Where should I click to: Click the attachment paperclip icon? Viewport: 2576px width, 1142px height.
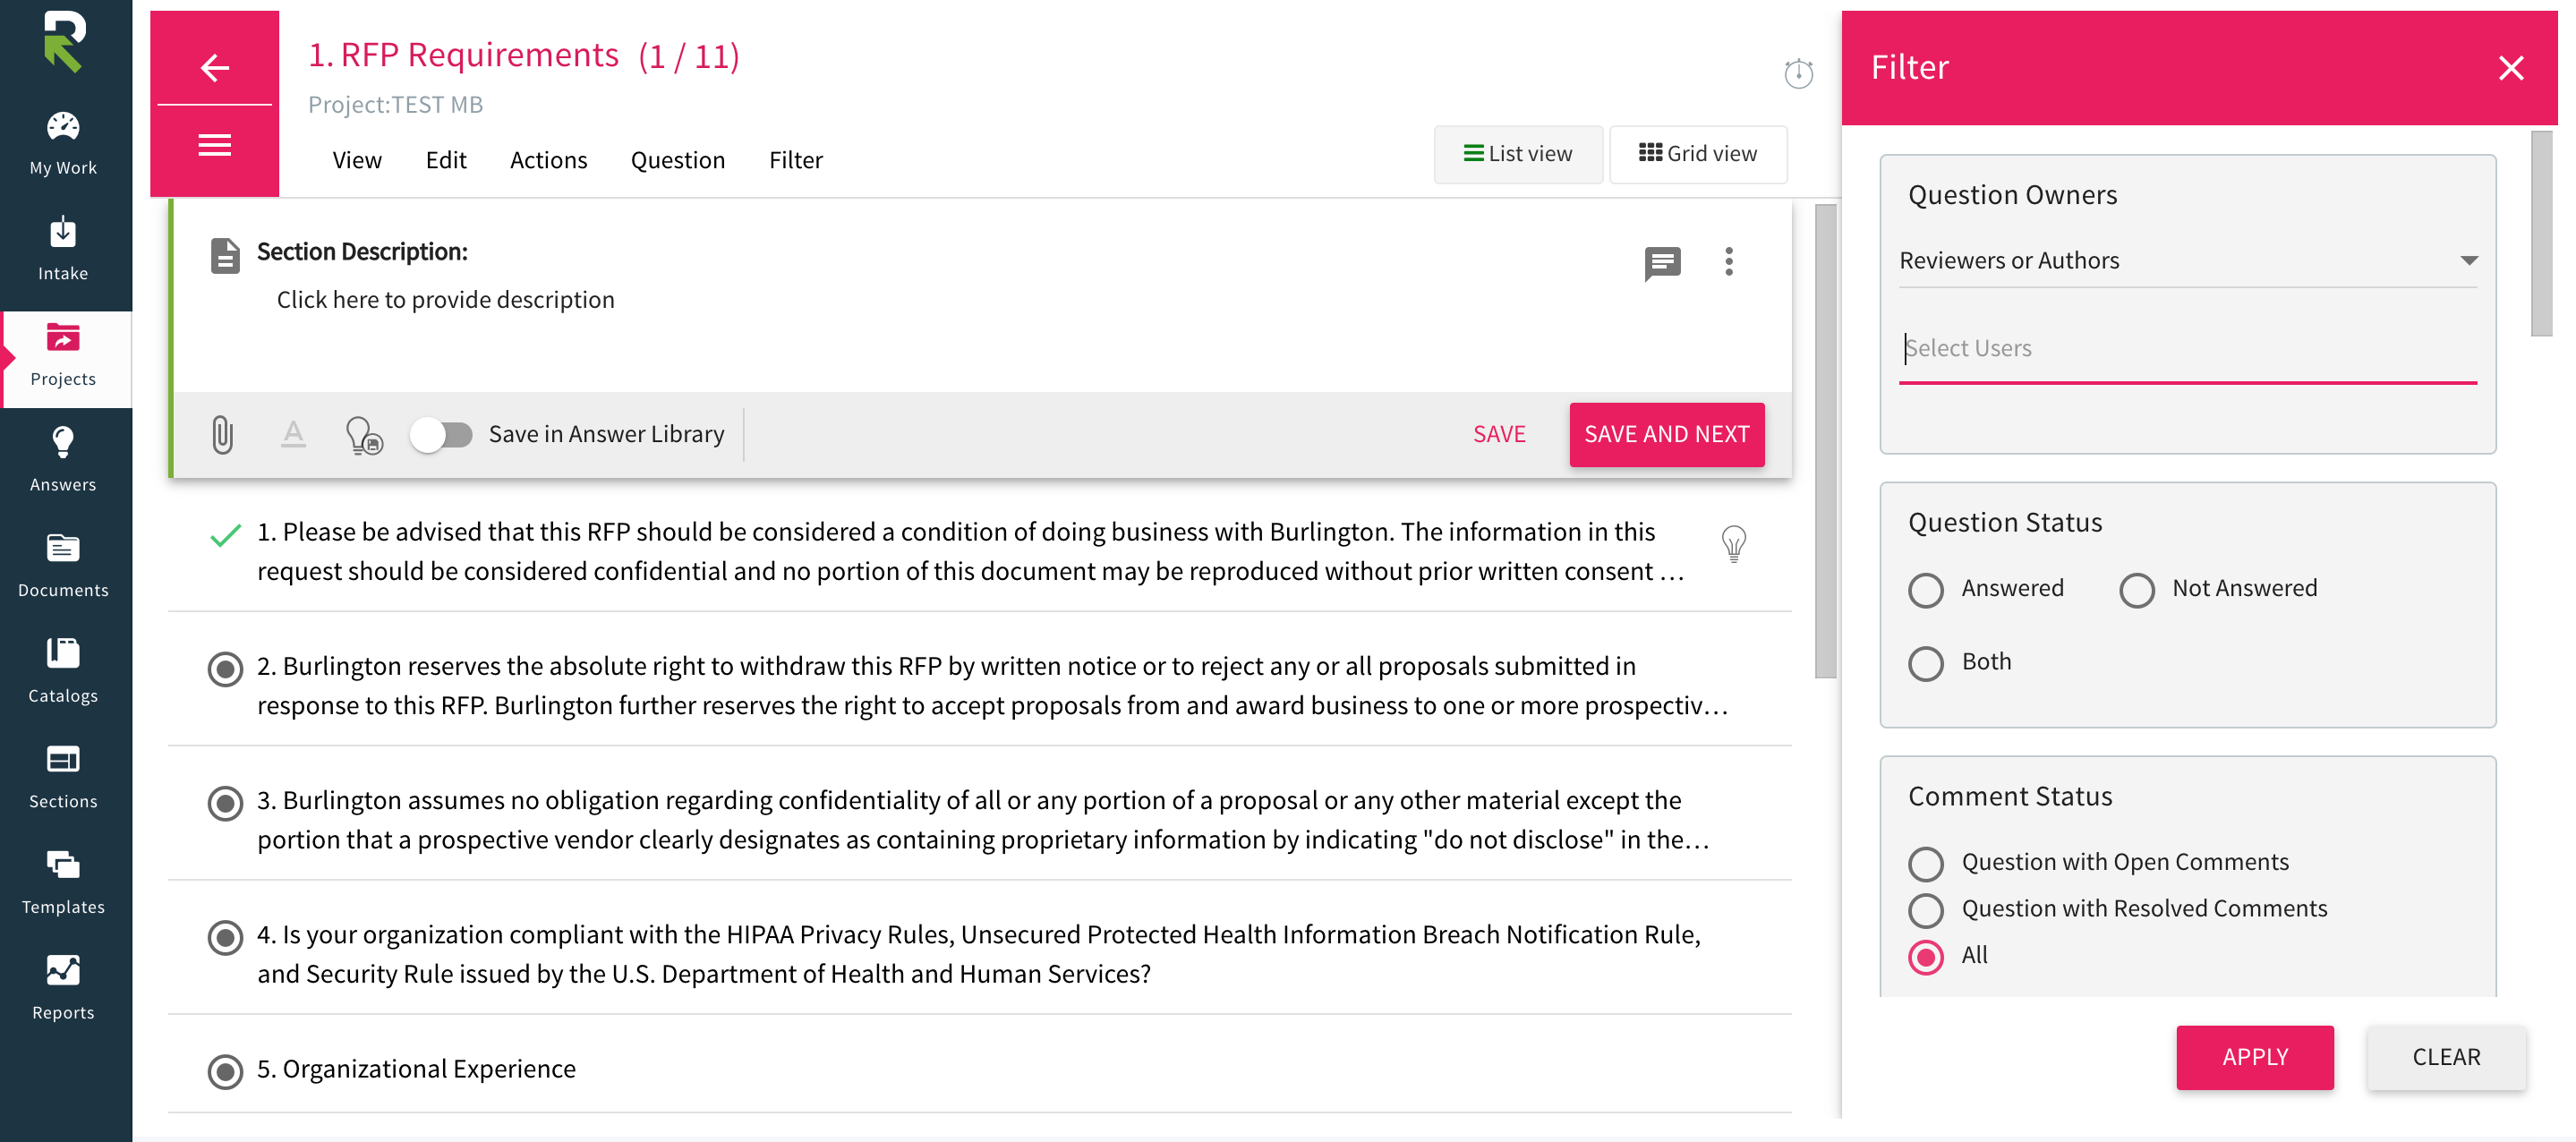click(222, 435)
